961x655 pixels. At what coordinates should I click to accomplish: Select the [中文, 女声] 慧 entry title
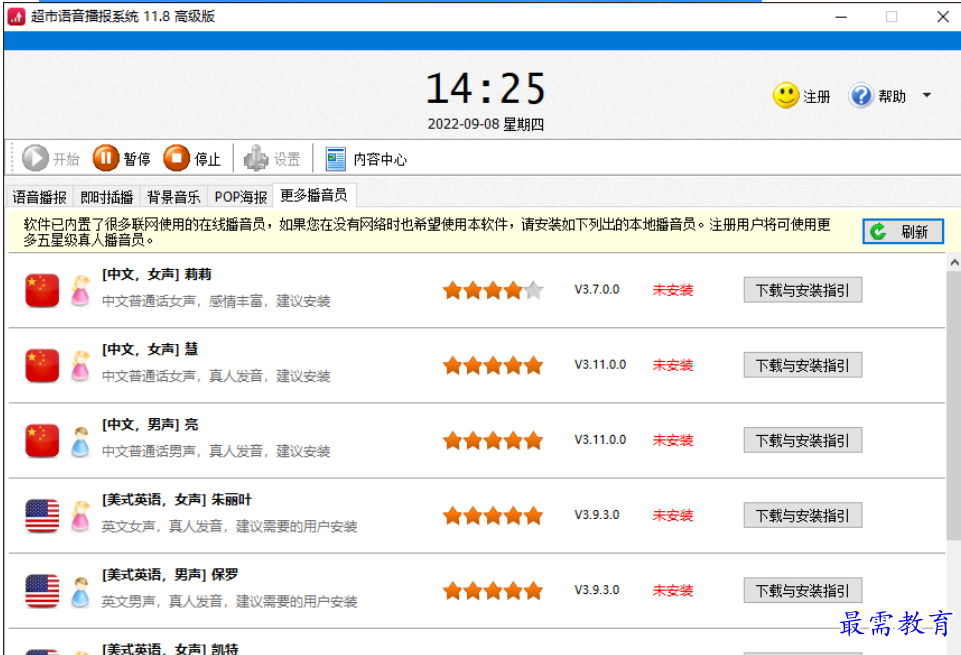coord(150,349)
